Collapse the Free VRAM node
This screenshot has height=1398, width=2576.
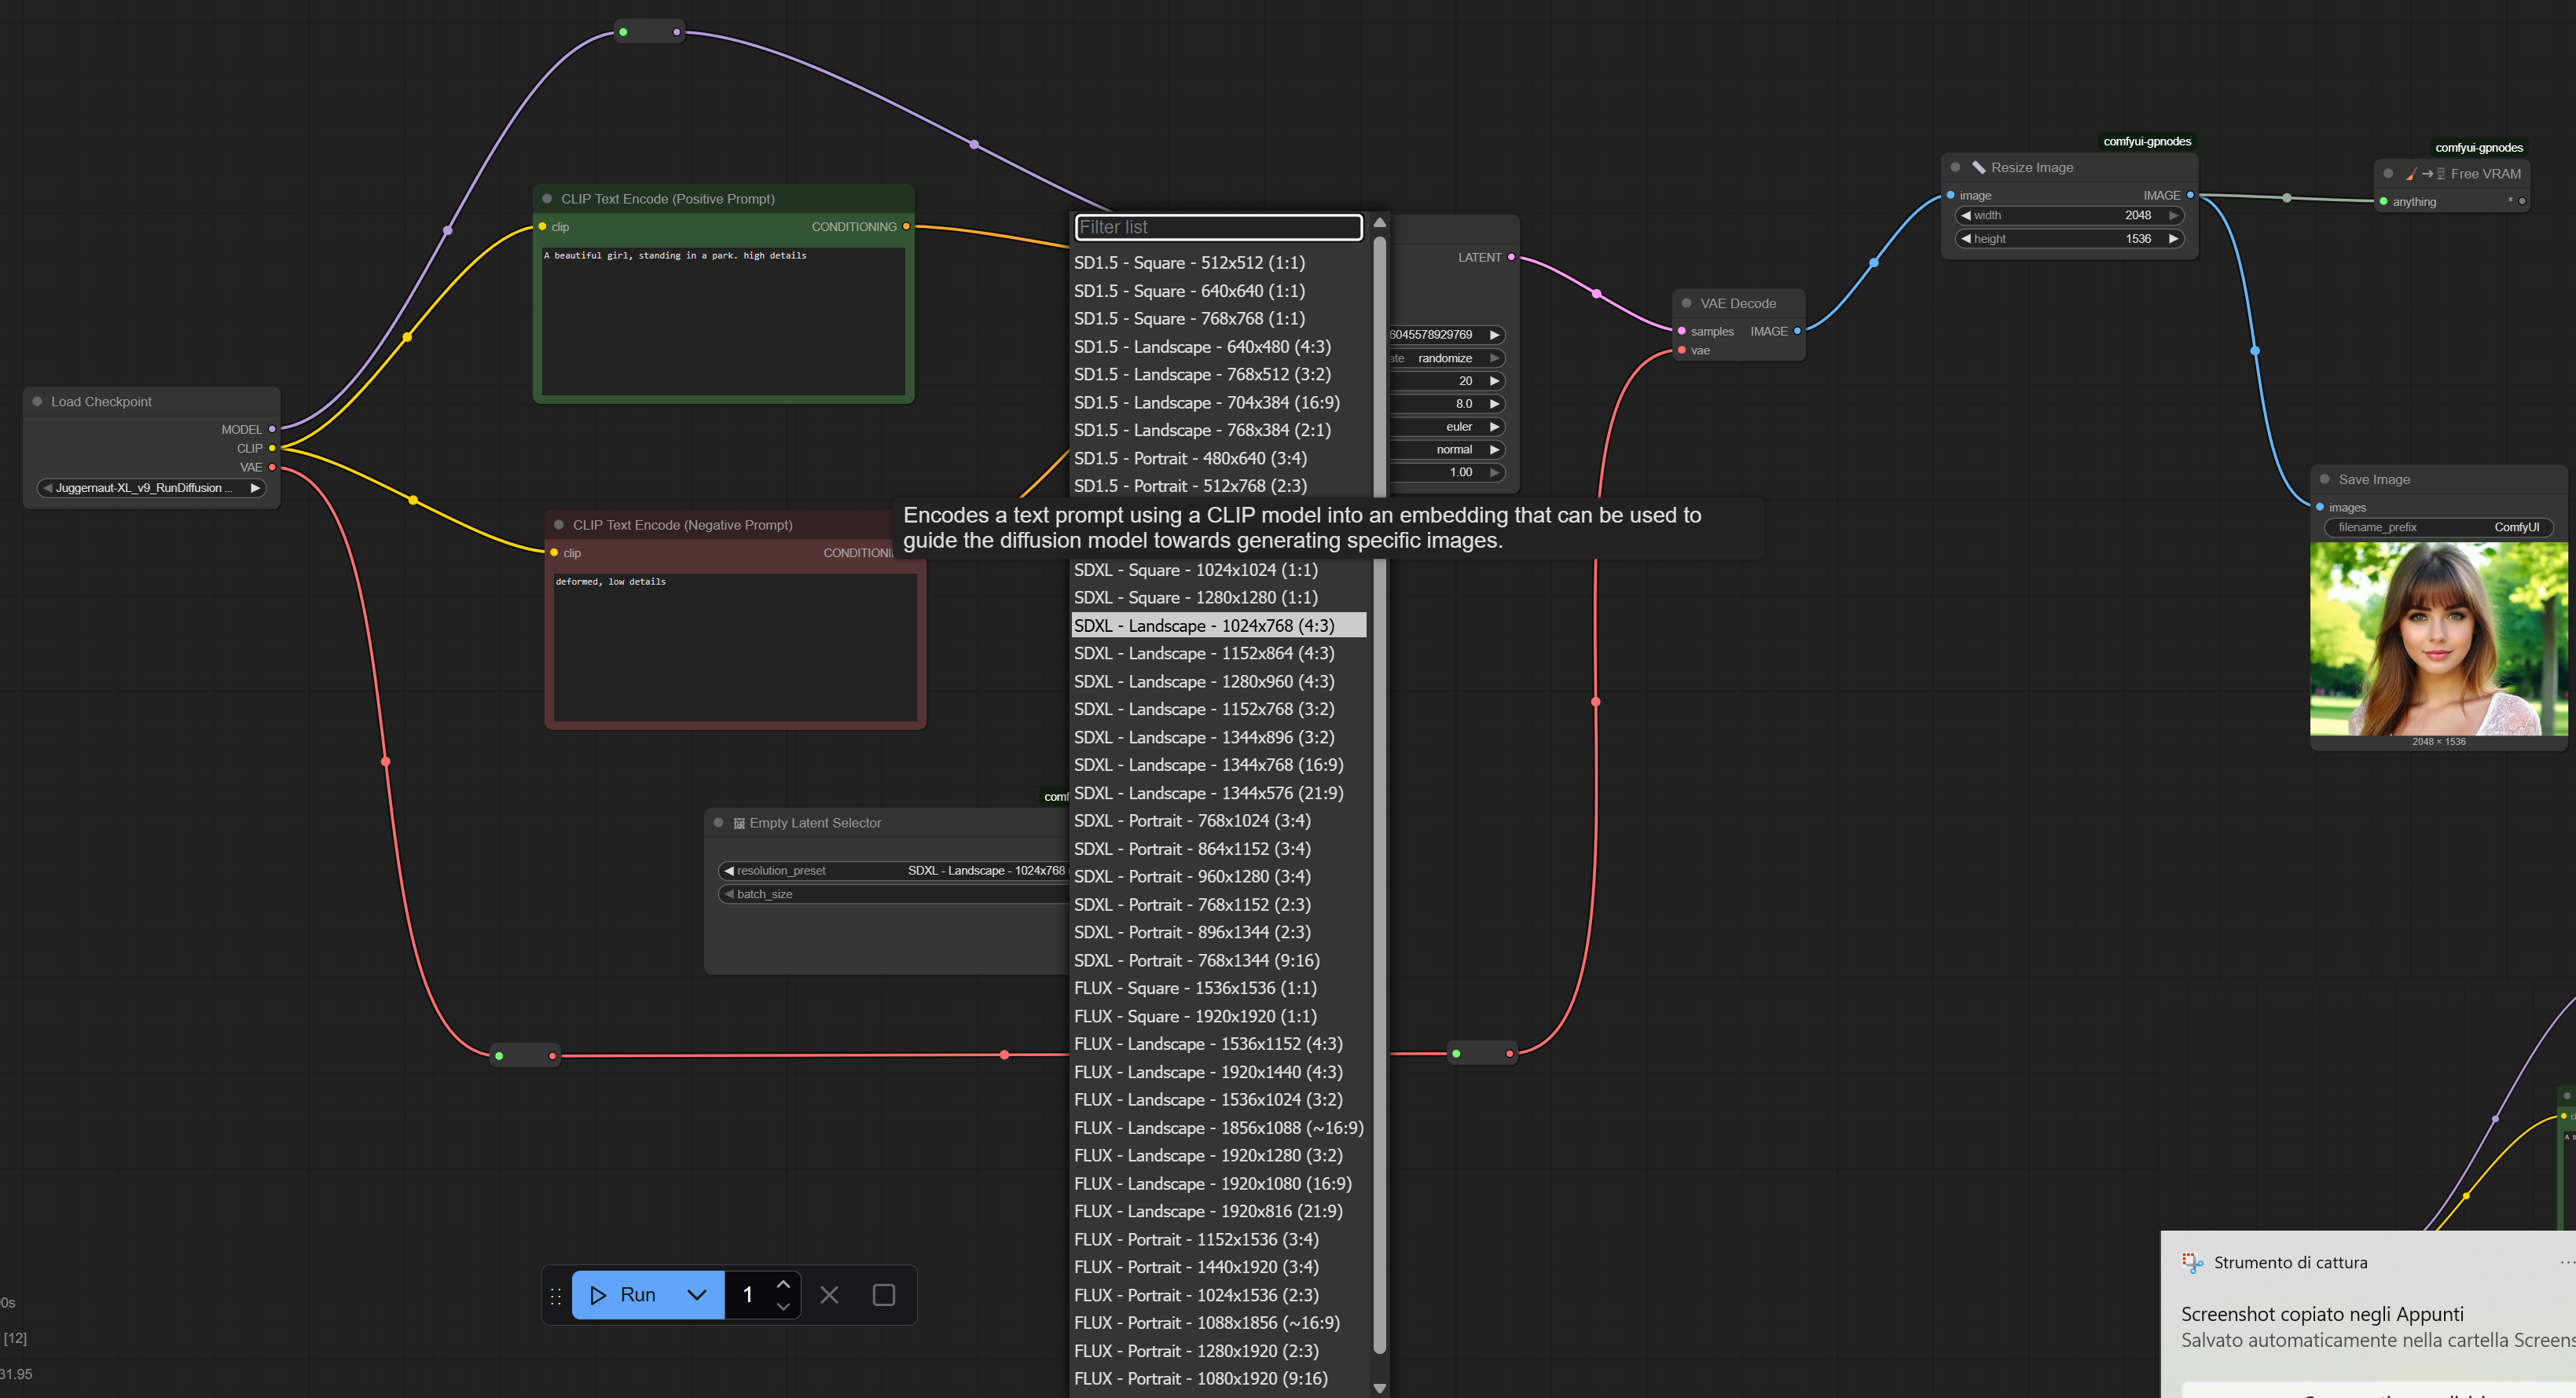2388,173
